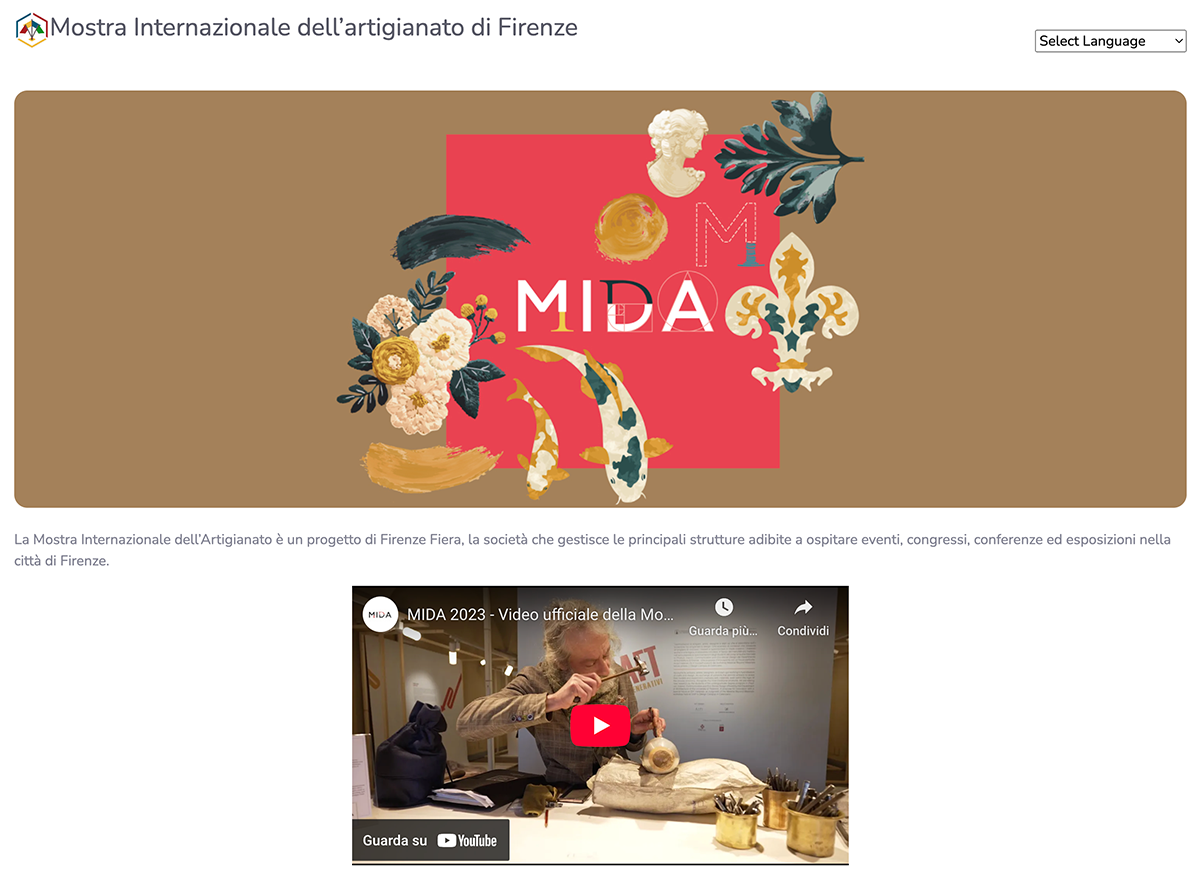The image size is (1200, 887).
Task: Click the dark brush stroke in banner
Action: tap(460, 247)
